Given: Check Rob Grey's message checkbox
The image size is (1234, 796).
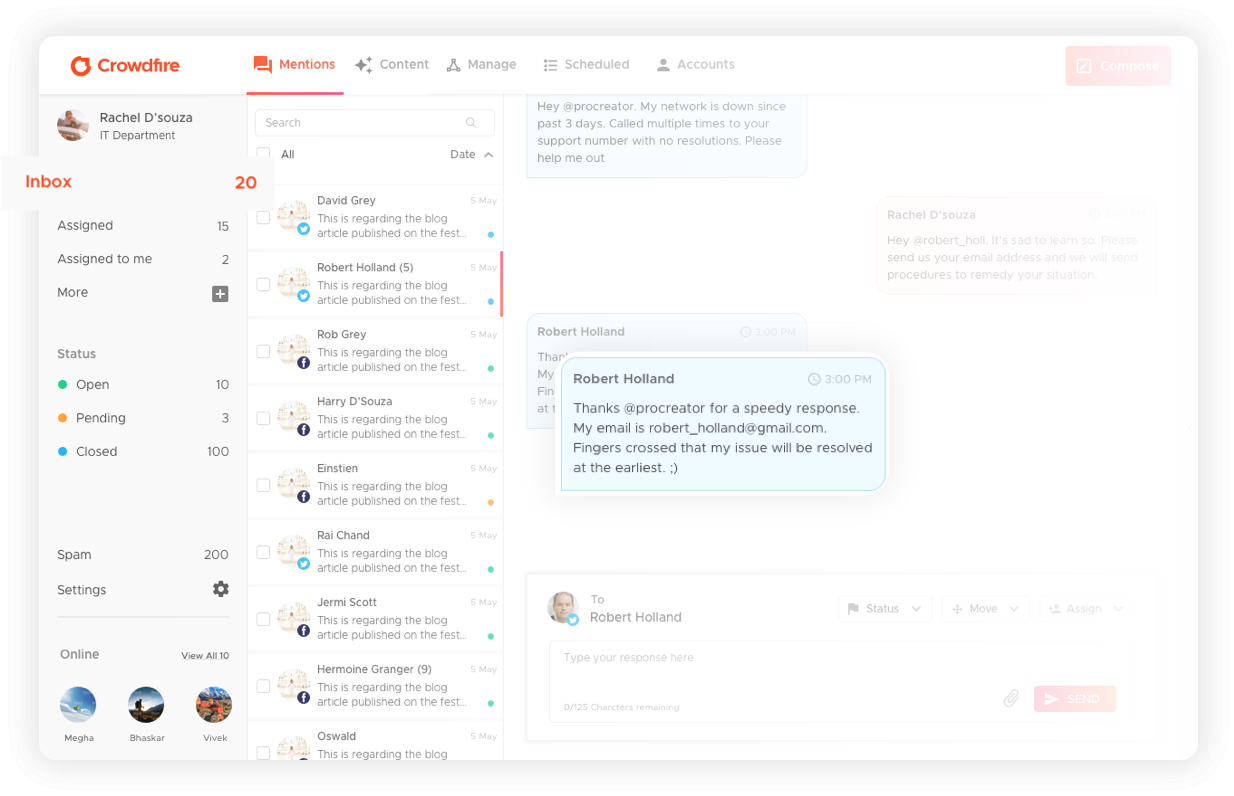Looking at the screenshot, I should click(263, 351).
